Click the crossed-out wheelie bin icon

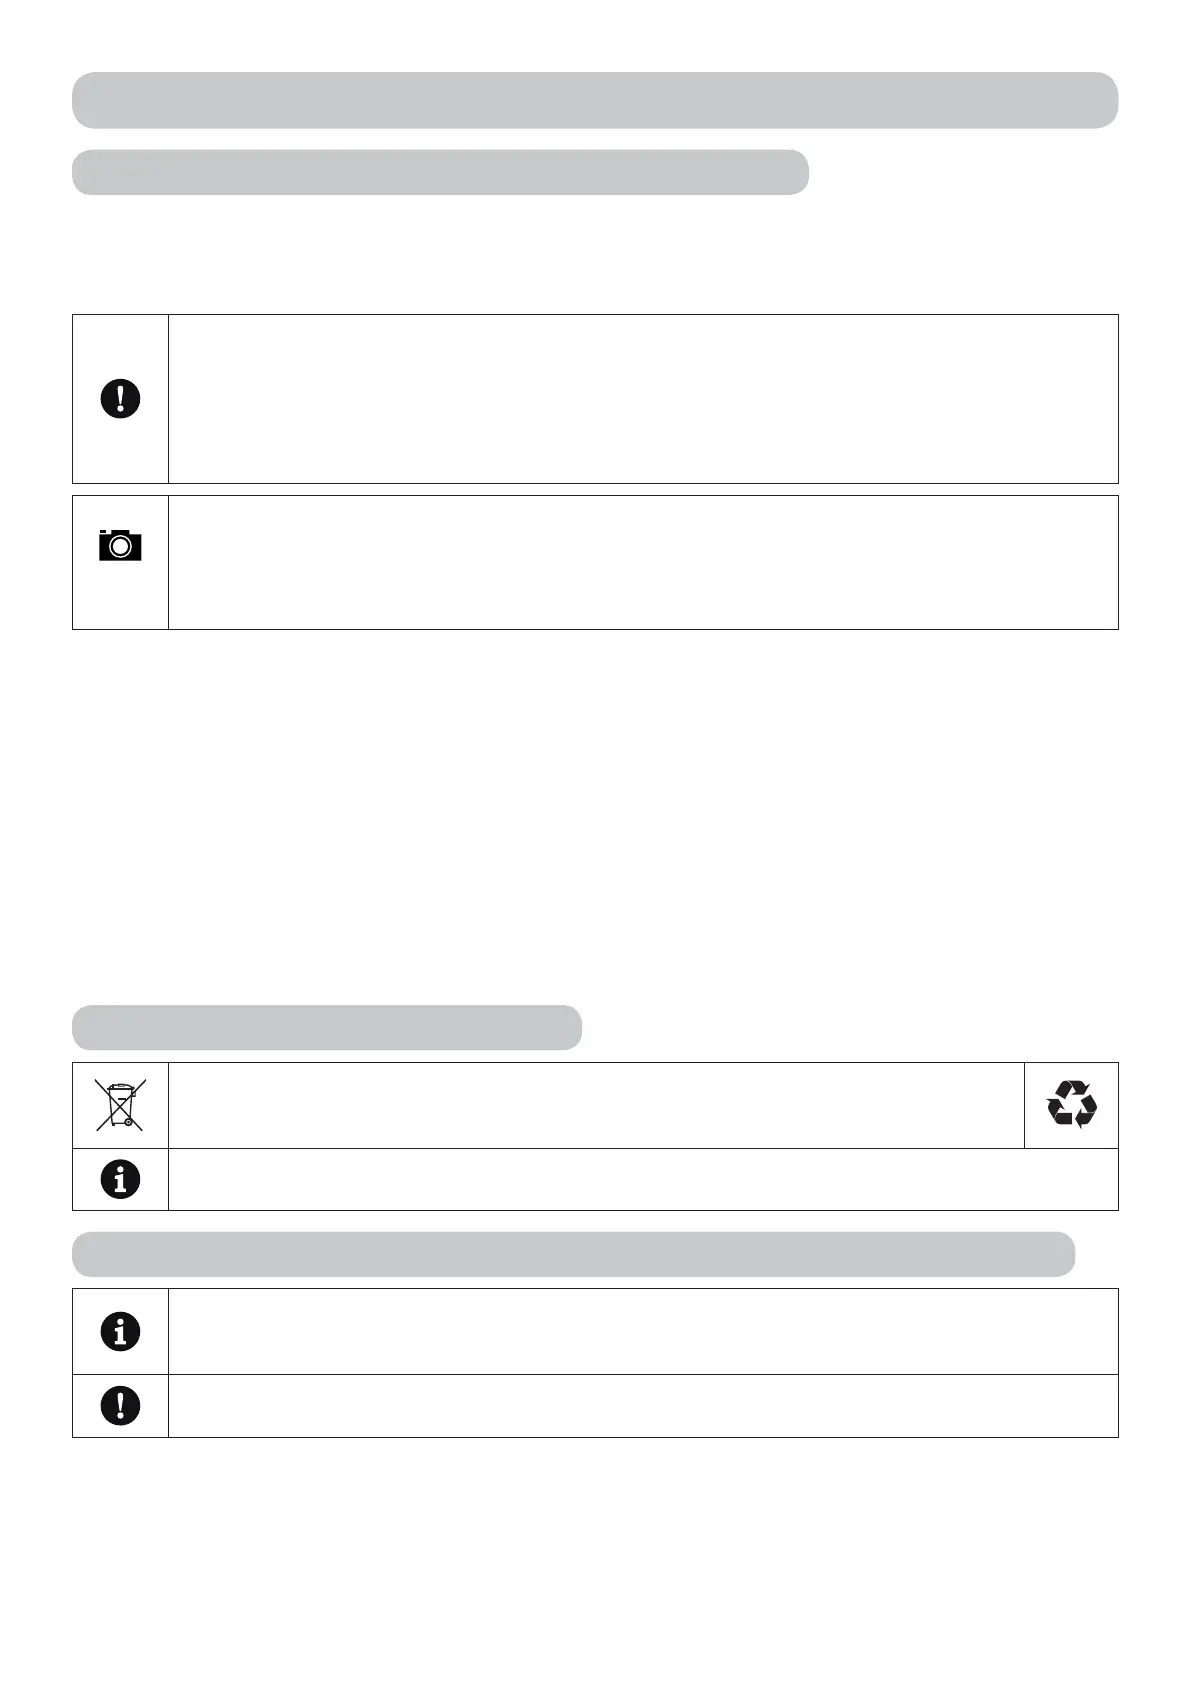[x=120, y=1104]
